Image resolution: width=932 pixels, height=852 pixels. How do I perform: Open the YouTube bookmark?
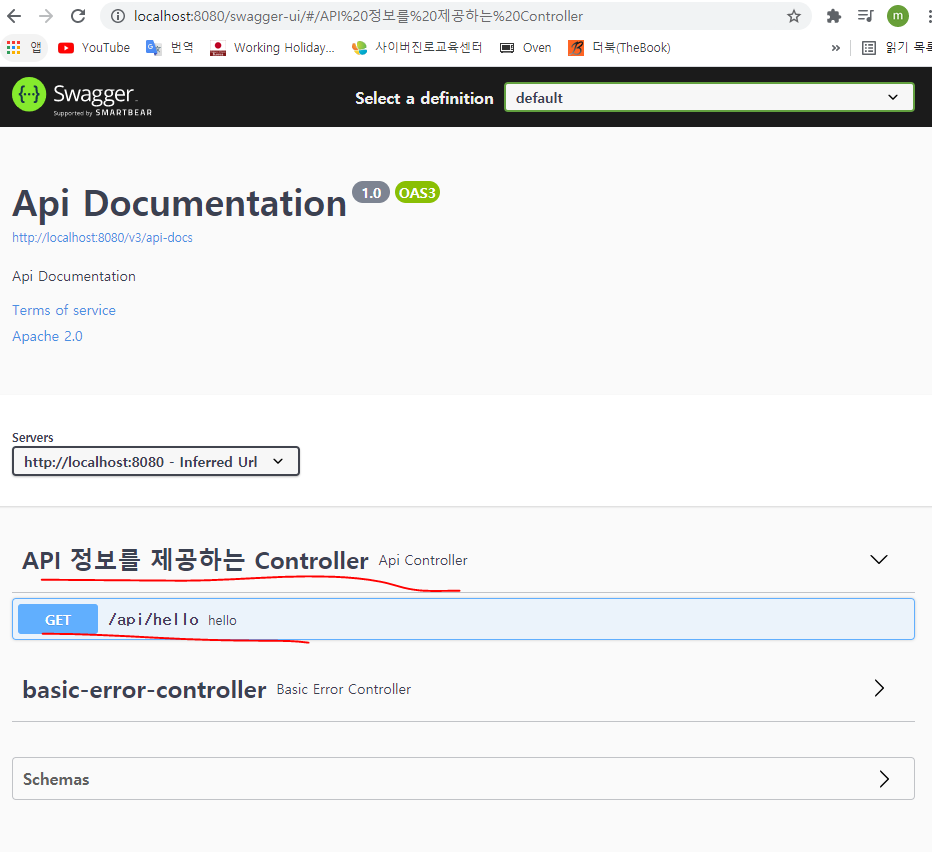click(x=93, y=47)
